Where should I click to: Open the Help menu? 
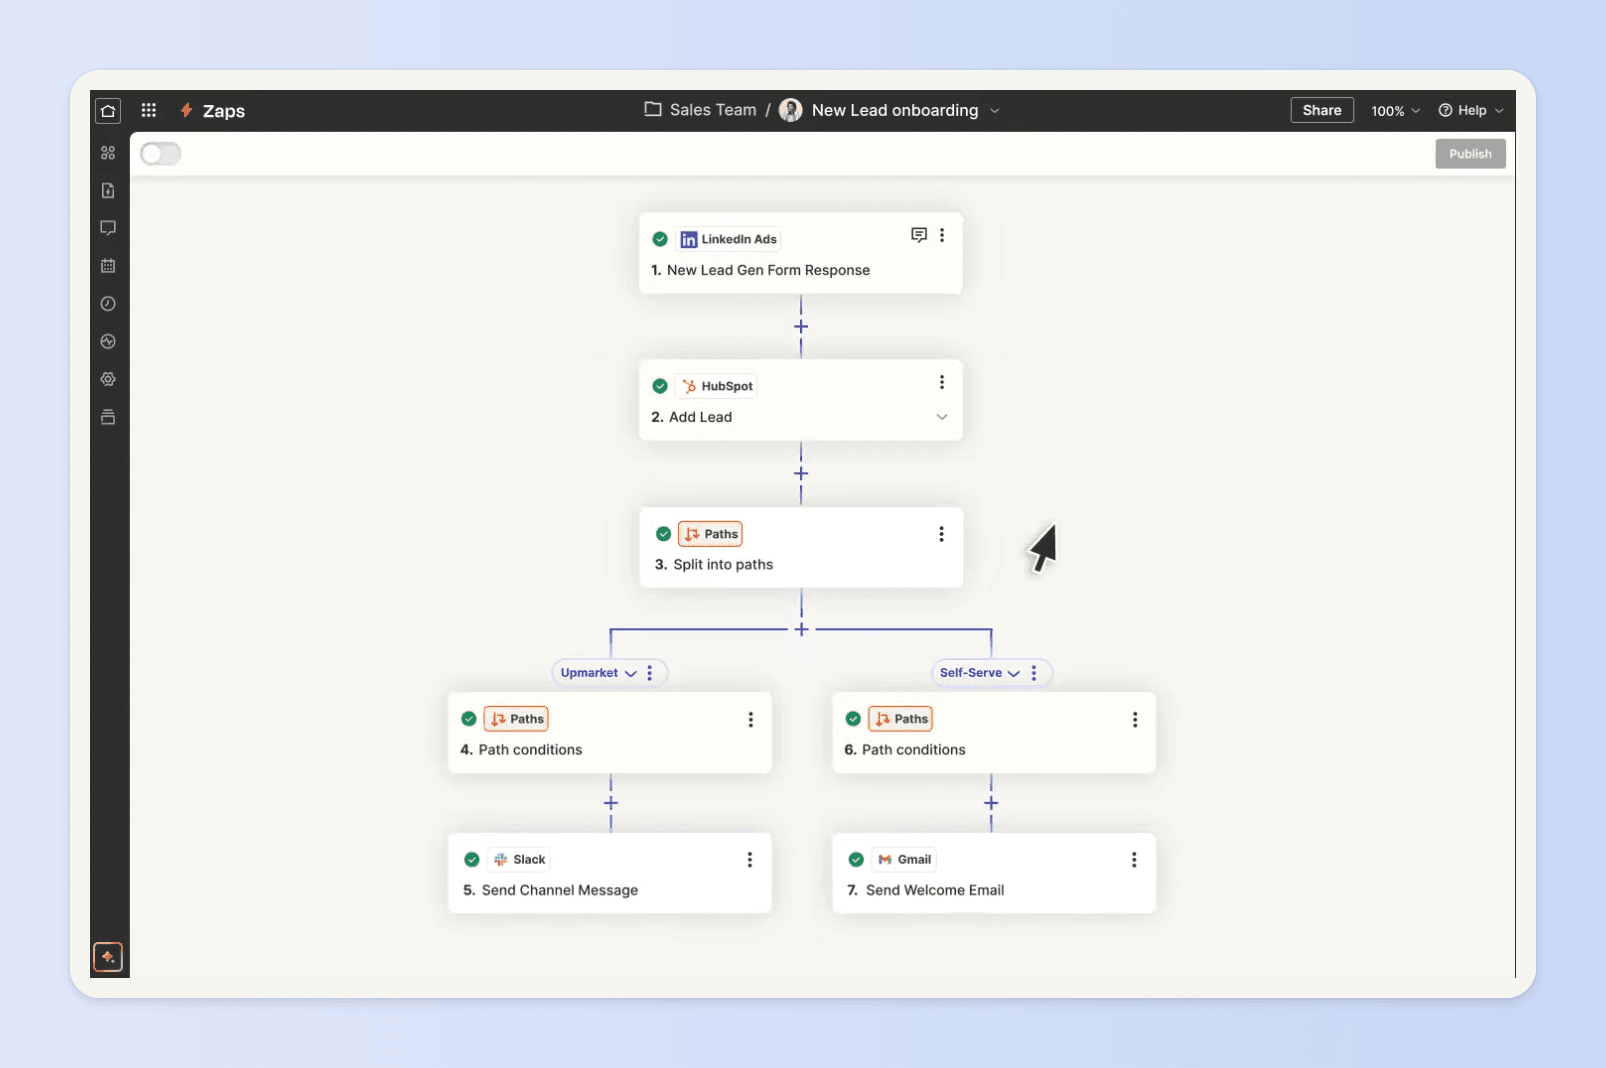pos(1471,111)
